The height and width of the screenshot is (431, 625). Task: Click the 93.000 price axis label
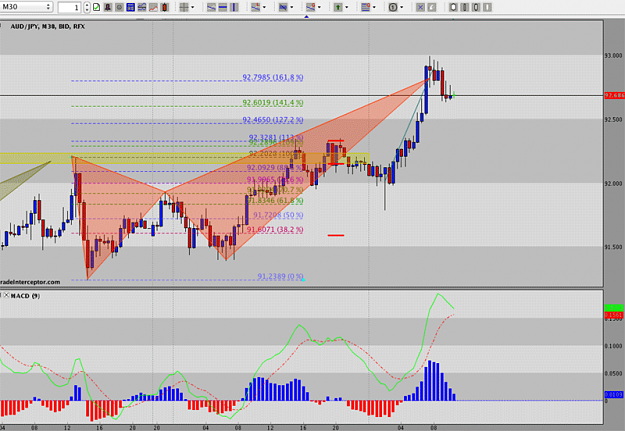click(x=613, y=56)
